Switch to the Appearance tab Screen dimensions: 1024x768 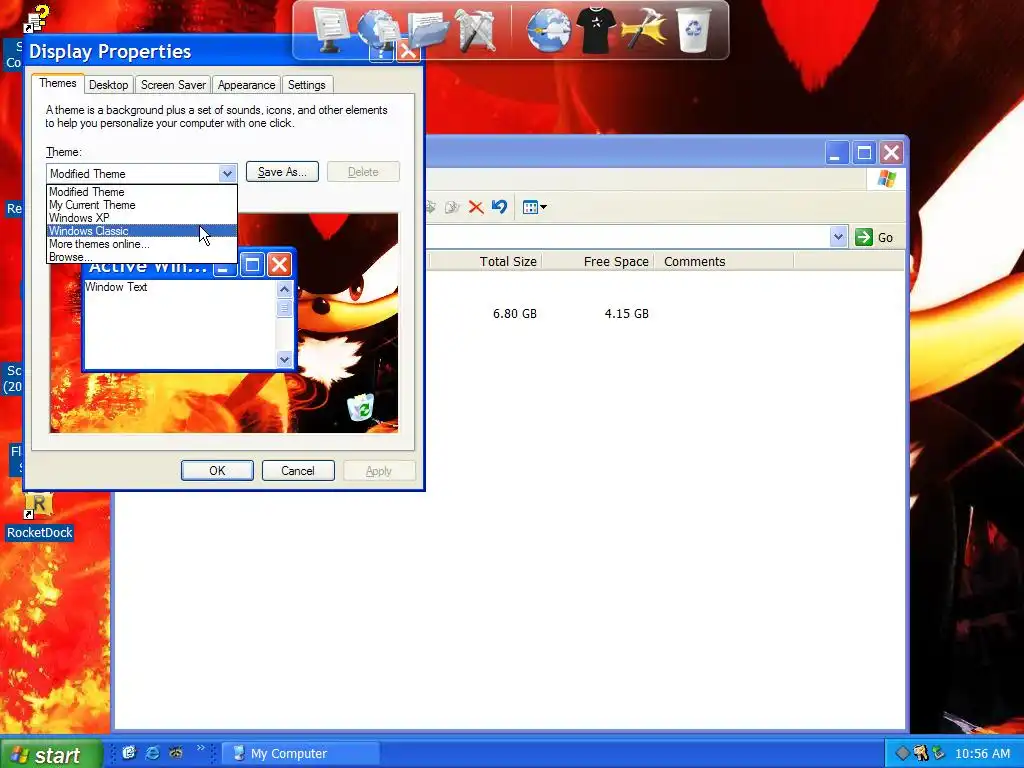point(246,85)
